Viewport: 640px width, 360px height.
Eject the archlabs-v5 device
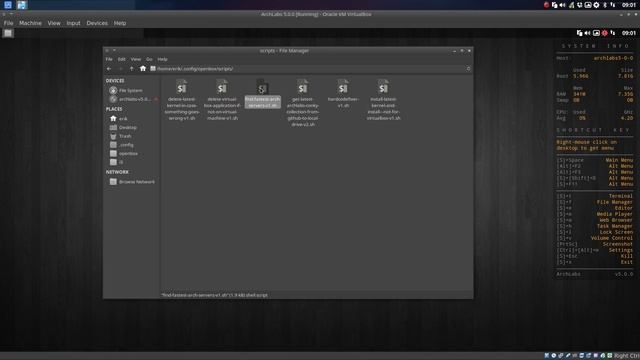[x=156, y=99]
